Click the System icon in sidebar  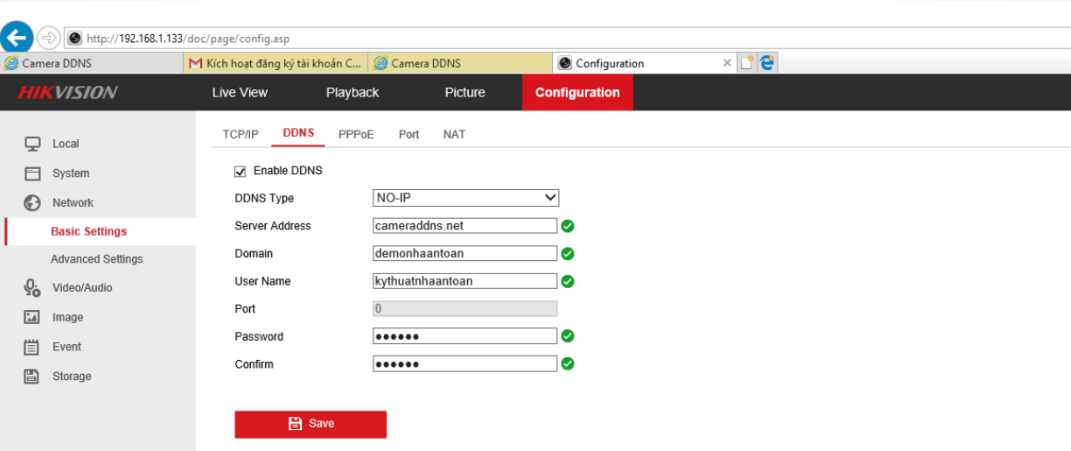[32, 174]
